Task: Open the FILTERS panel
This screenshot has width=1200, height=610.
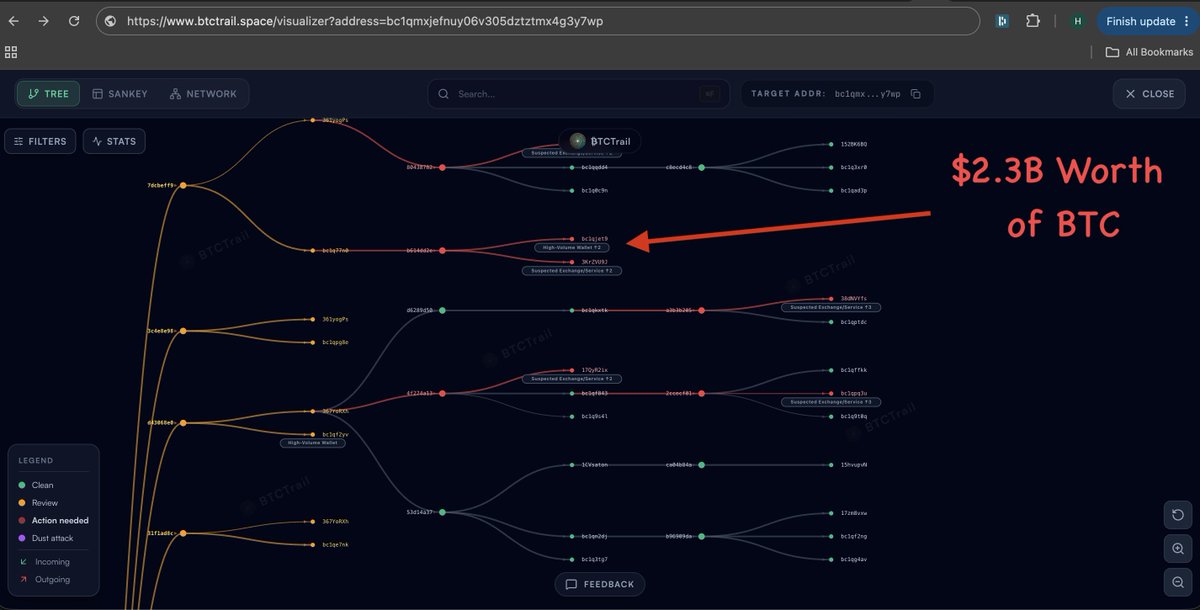Action: coord(40,141)
